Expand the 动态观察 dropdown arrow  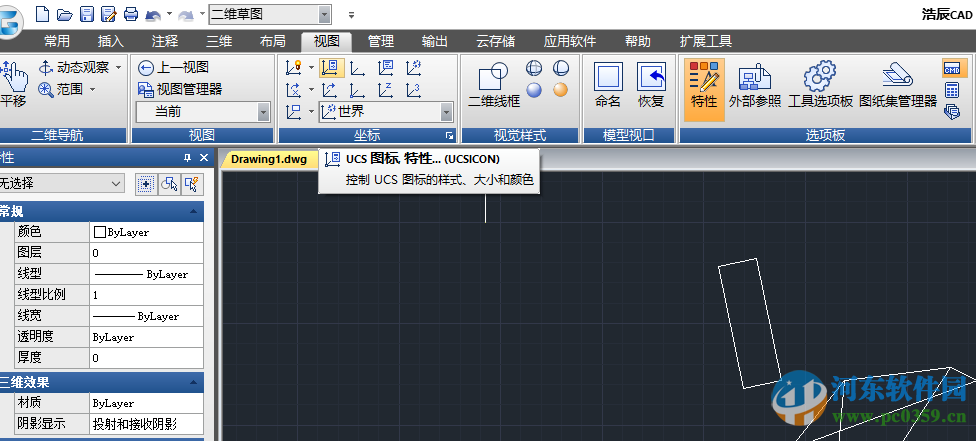(x=118, y=67)
